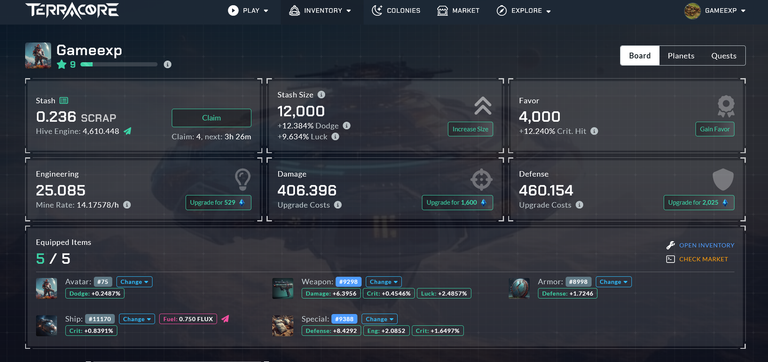Click the Armor item thumbnail

[519, 288]
